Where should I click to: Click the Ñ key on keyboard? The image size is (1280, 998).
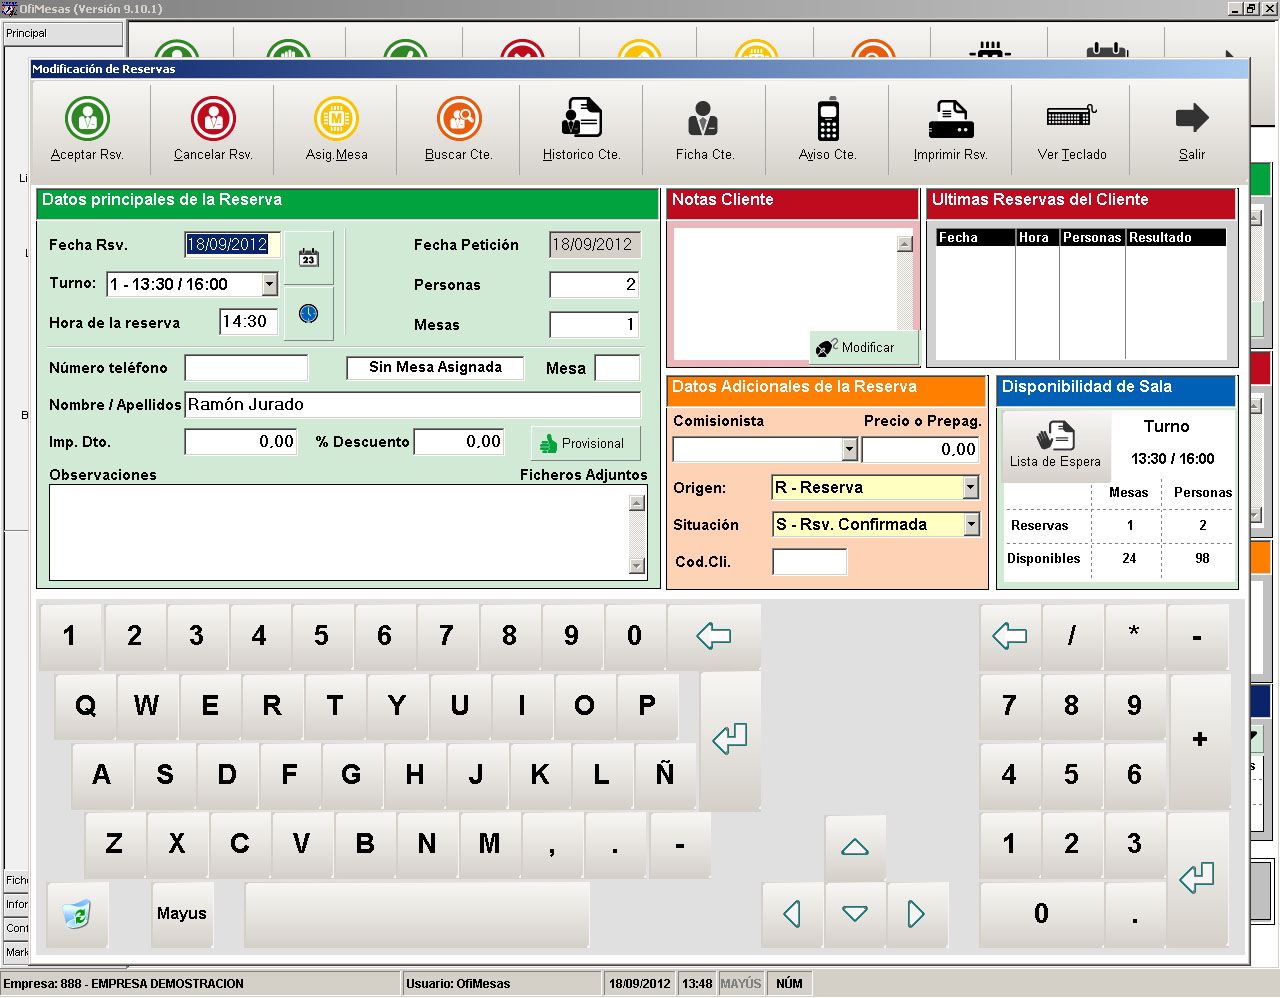(665, 775)
